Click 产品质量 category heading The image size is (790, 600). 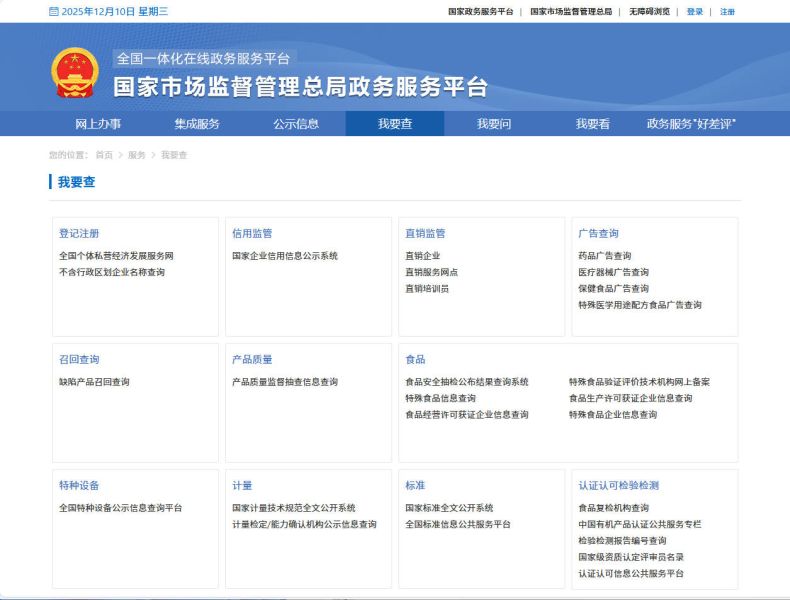tap(252, 359)
